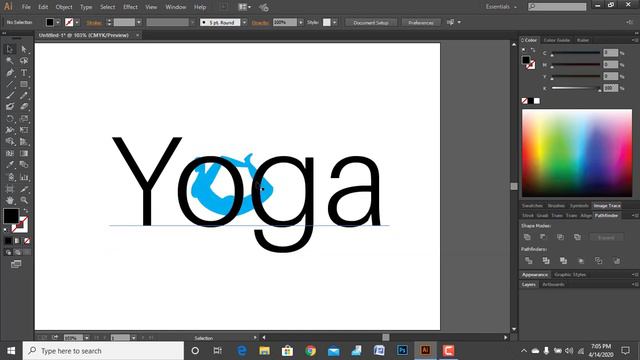The image size is (640, 360).
Task: Open the Style dropdown arrow
Action: click(x=335, y=22)
